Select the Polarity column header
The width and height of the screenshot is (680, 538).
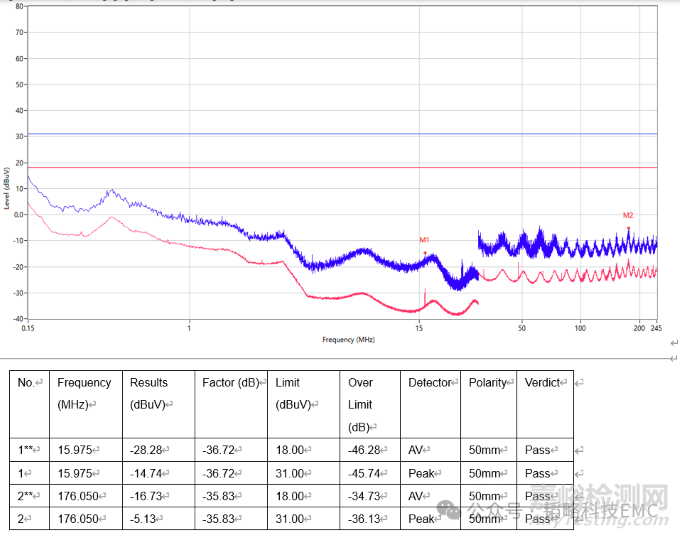coord(489,383)
